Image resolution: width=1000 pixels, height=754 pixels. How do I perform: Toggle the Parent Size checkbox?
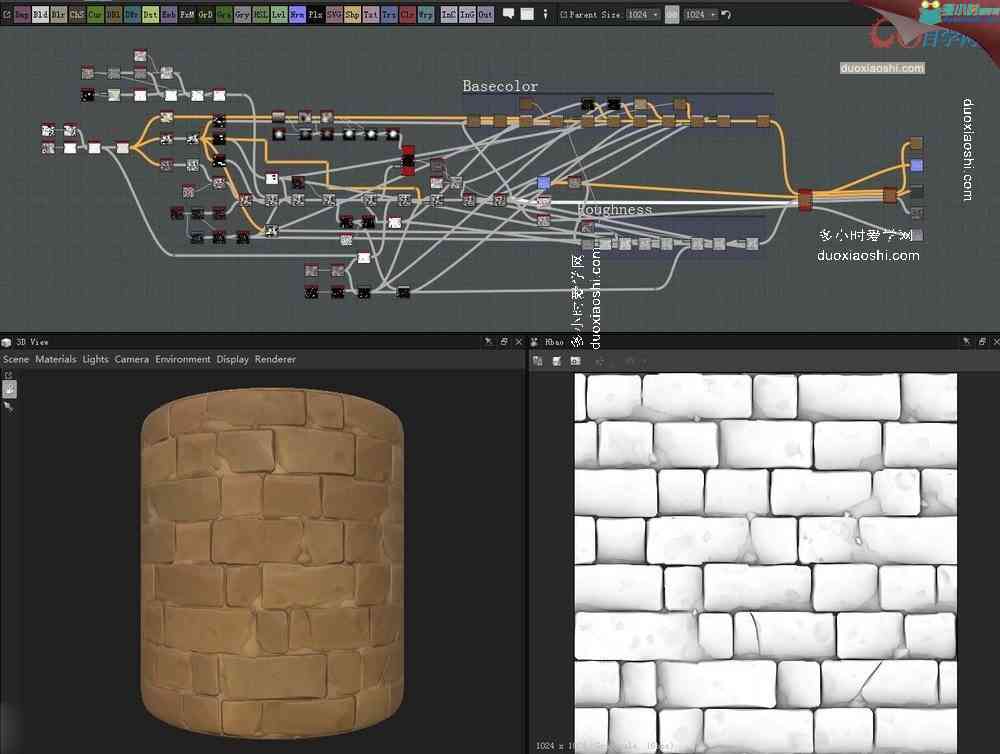pyautogui.click(x=564, y=14)
